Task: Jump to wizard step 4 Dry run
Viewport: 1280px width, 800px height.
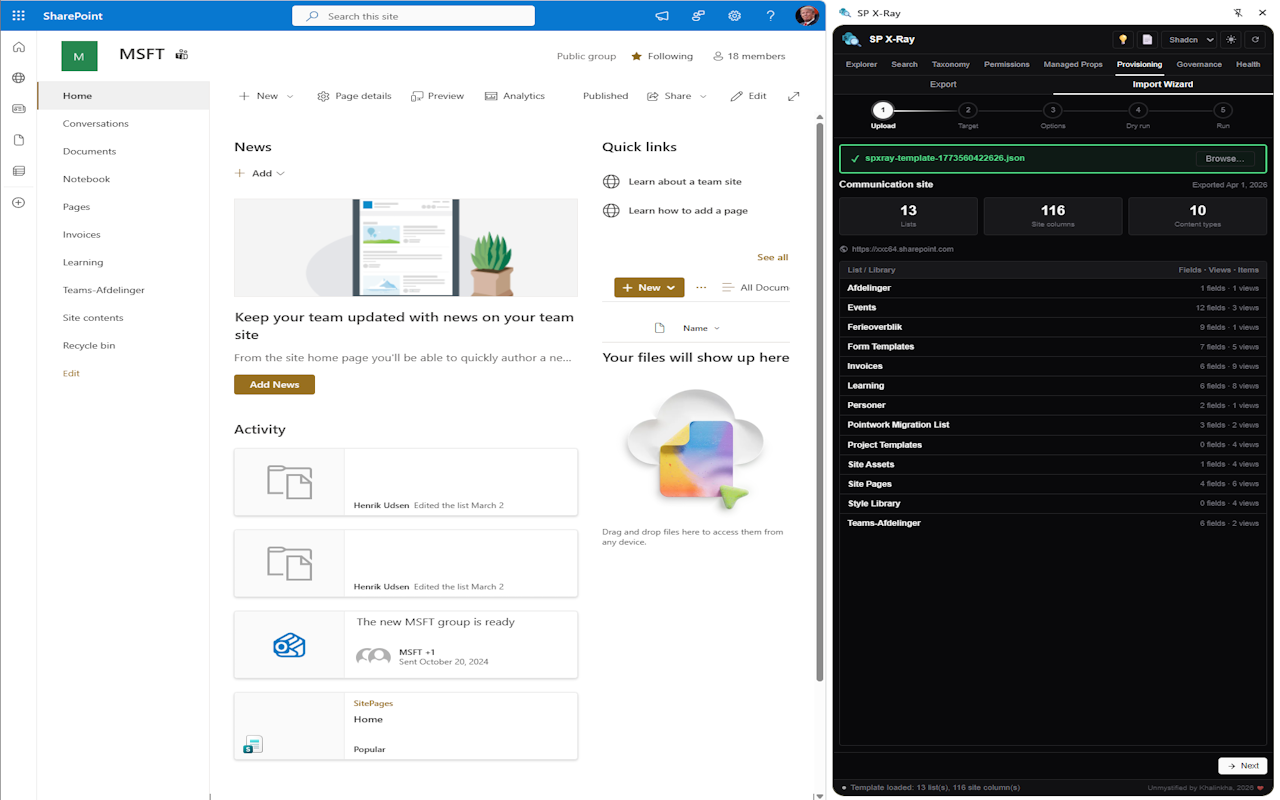Action: pos(1137,115)
